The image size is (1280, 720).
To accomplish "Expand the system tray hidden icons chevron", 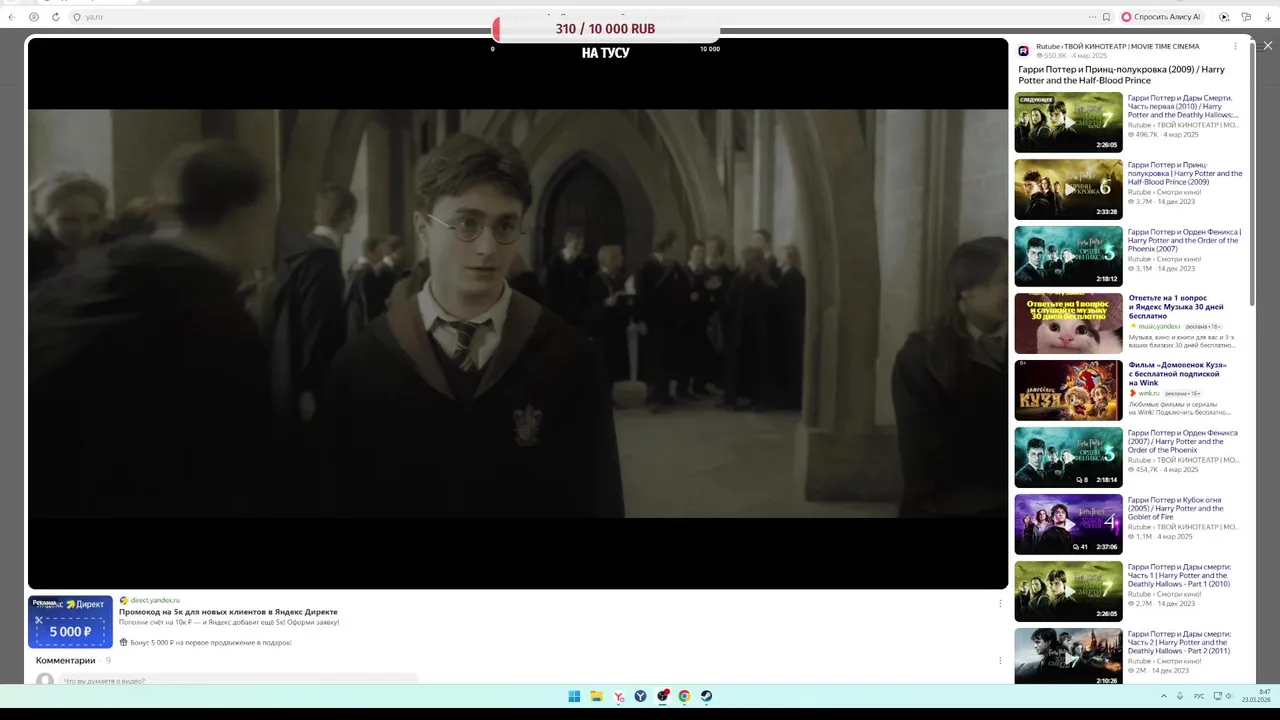I will pos(1163,696).
